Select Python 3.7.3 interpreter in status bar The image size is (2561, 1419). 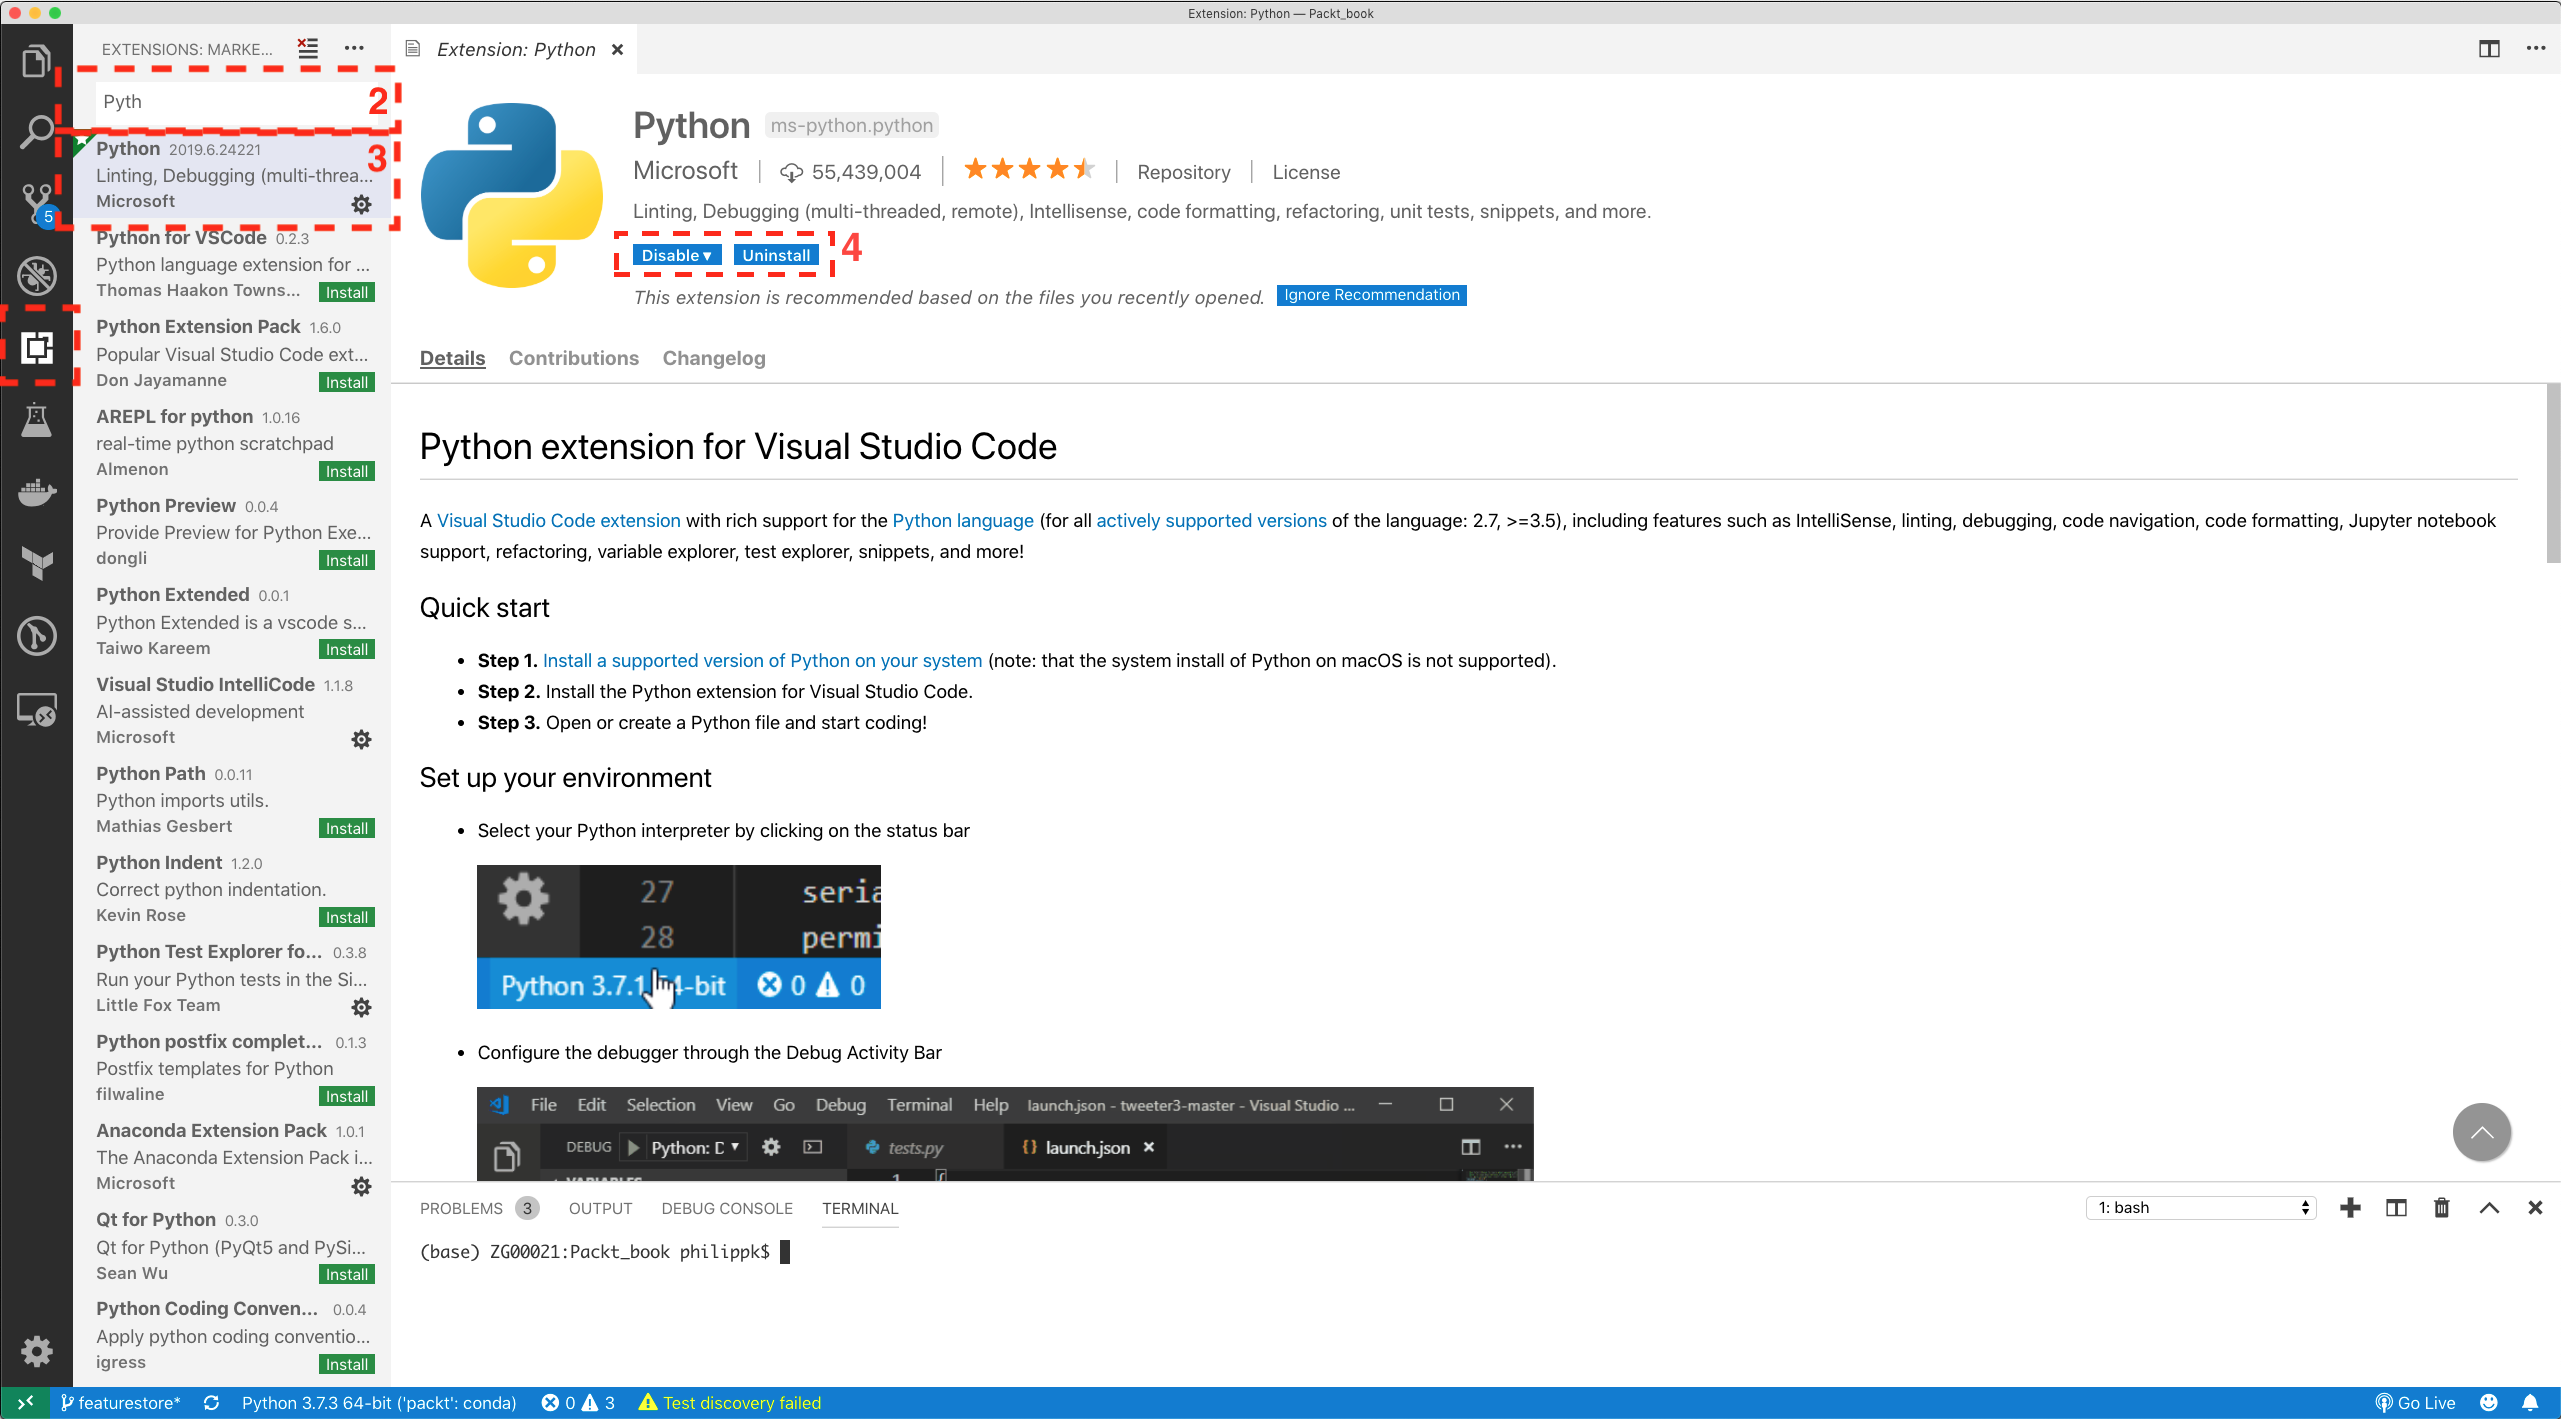[379, 1402]
